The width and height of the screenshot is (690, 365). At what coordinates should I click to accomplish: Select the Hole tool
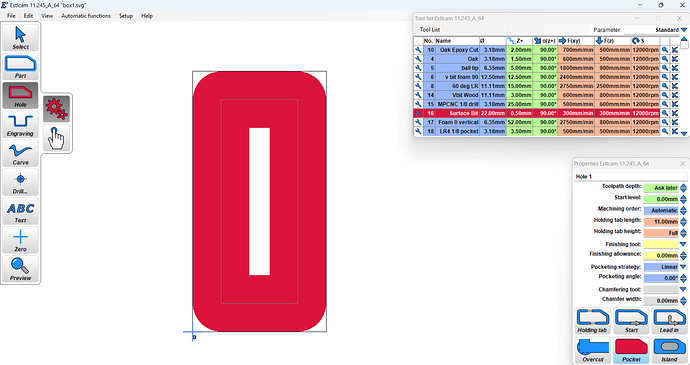20,96
